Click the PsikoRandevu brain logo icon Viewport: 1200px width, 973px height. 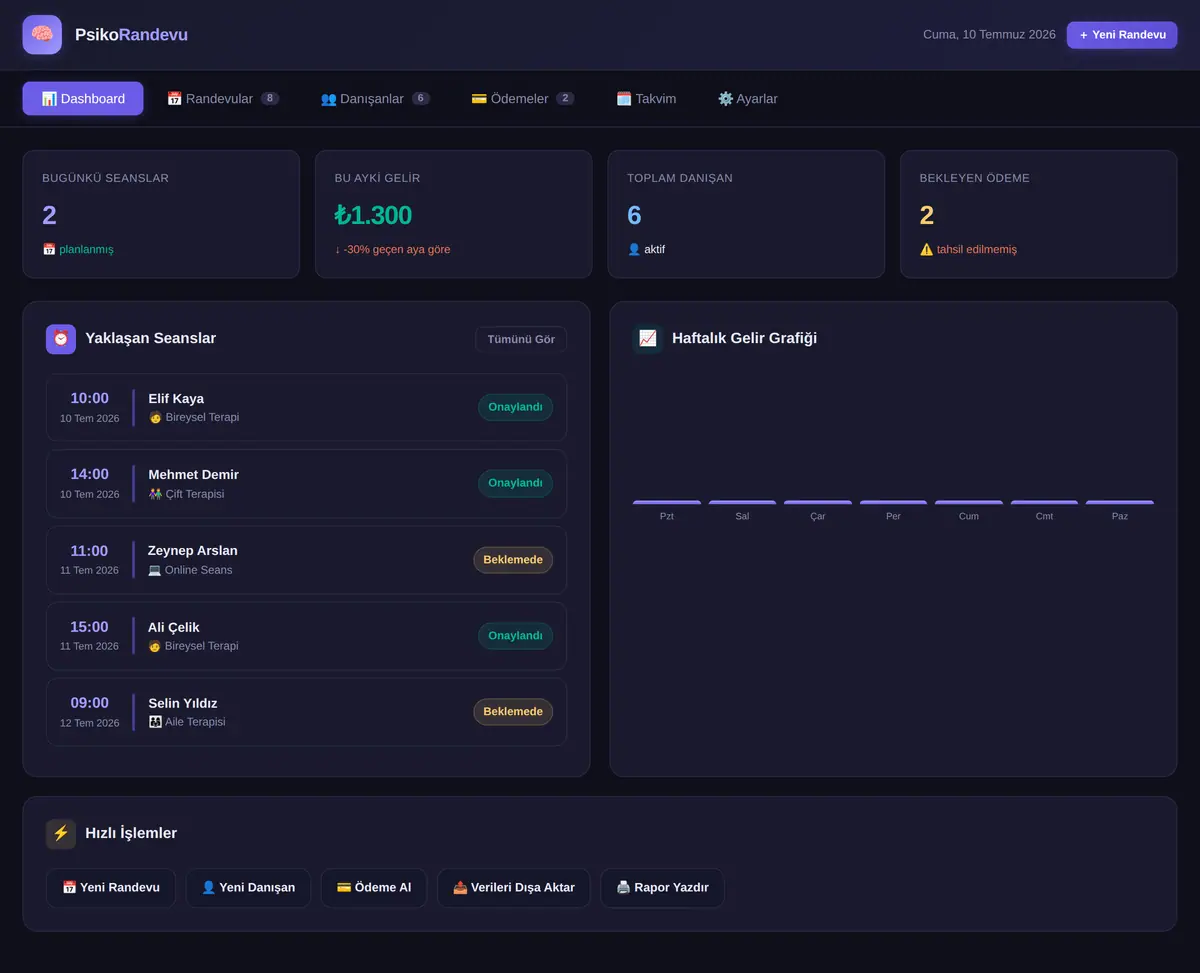pos(42,35)
